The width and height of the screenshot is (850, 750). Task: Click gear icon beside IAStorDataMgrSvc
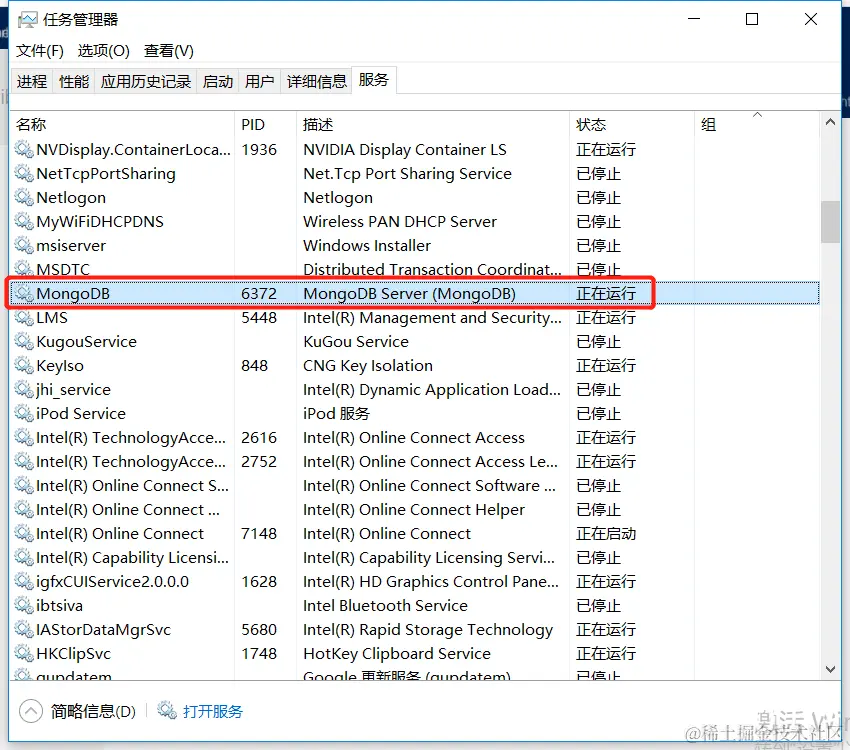click(24, 629)
